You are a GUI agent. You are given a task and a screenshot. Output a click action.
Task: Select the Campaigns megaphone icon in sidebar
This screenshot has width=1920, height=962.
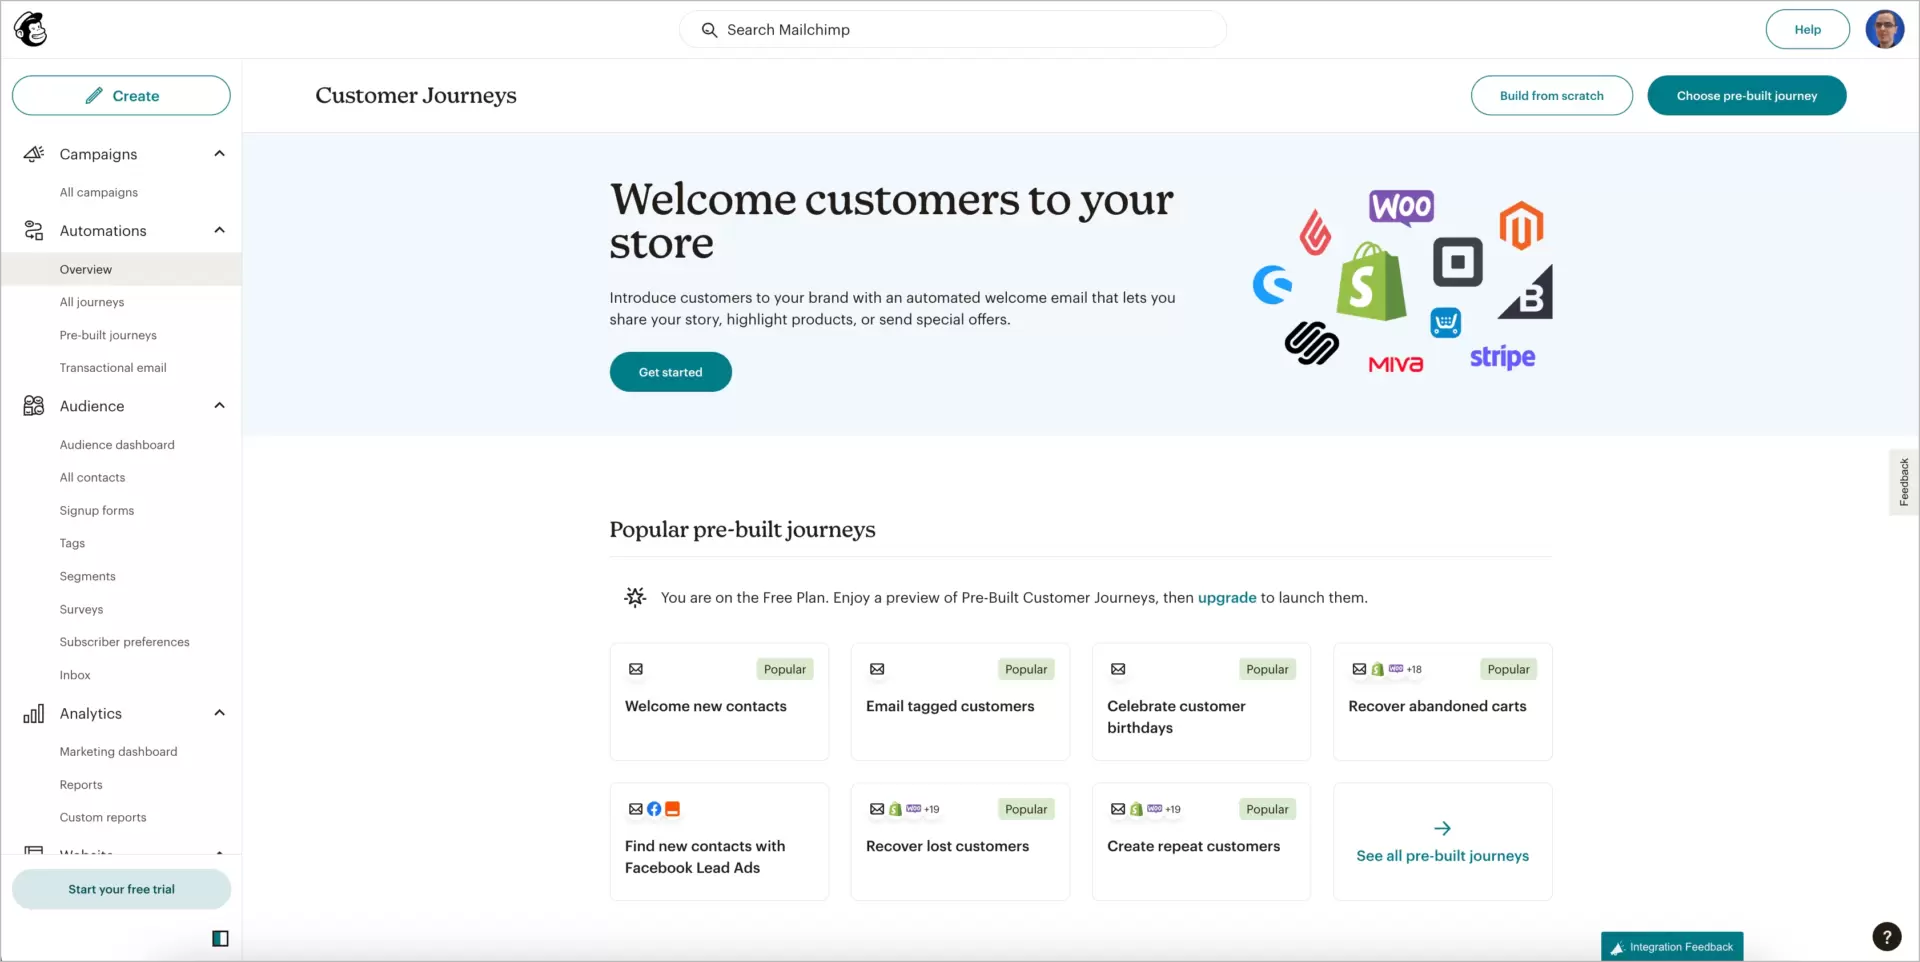point(34,154)
